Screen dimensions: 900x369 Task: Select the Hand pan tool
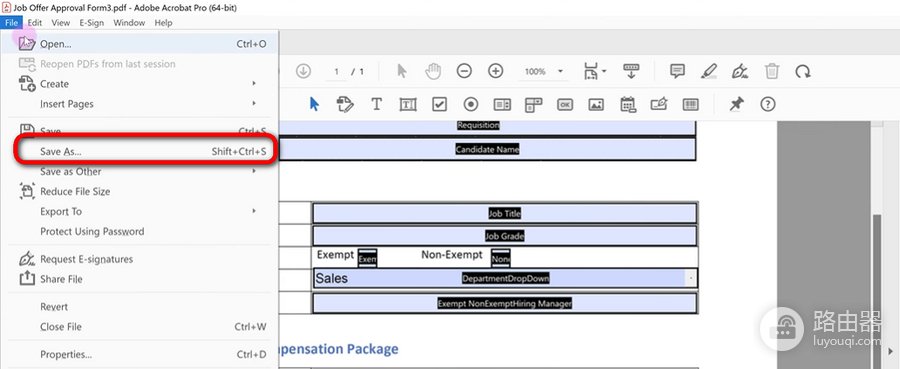433,71
